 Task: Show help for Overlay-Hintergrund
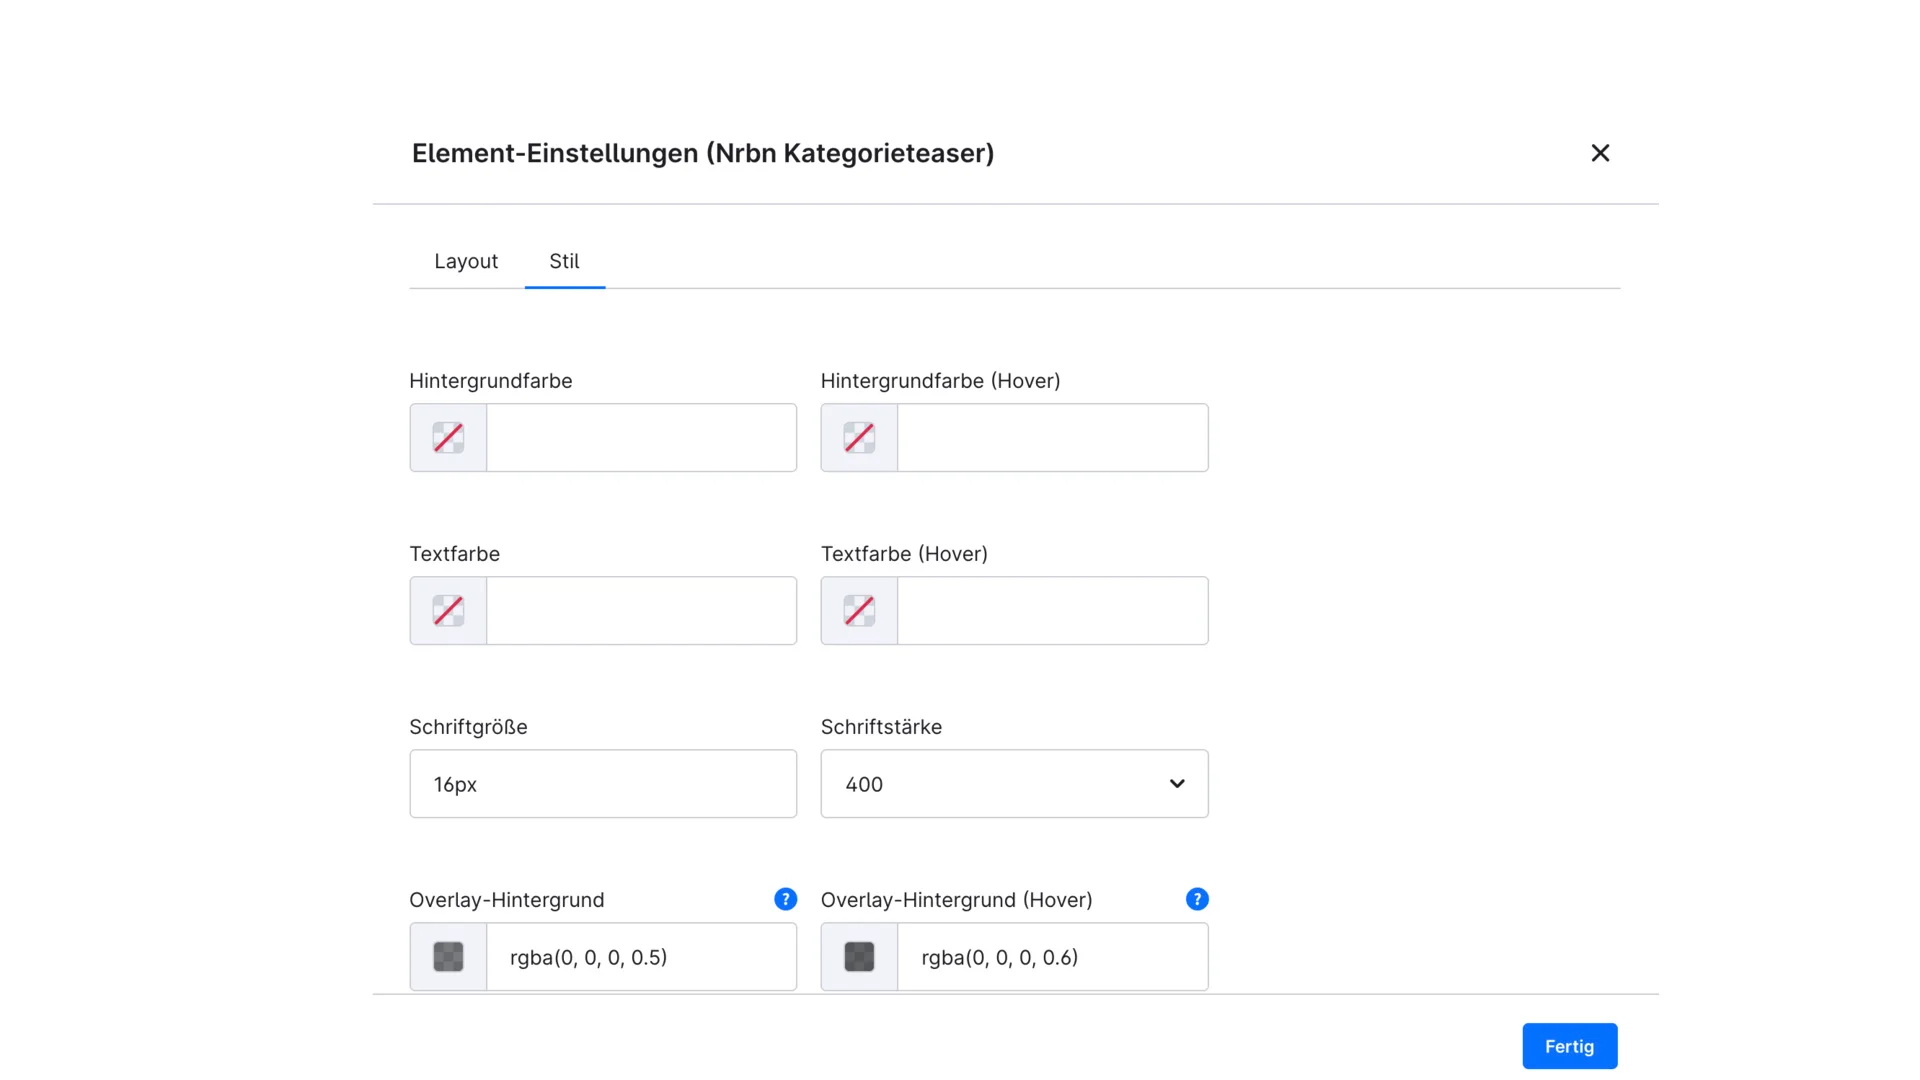point(786,899)
